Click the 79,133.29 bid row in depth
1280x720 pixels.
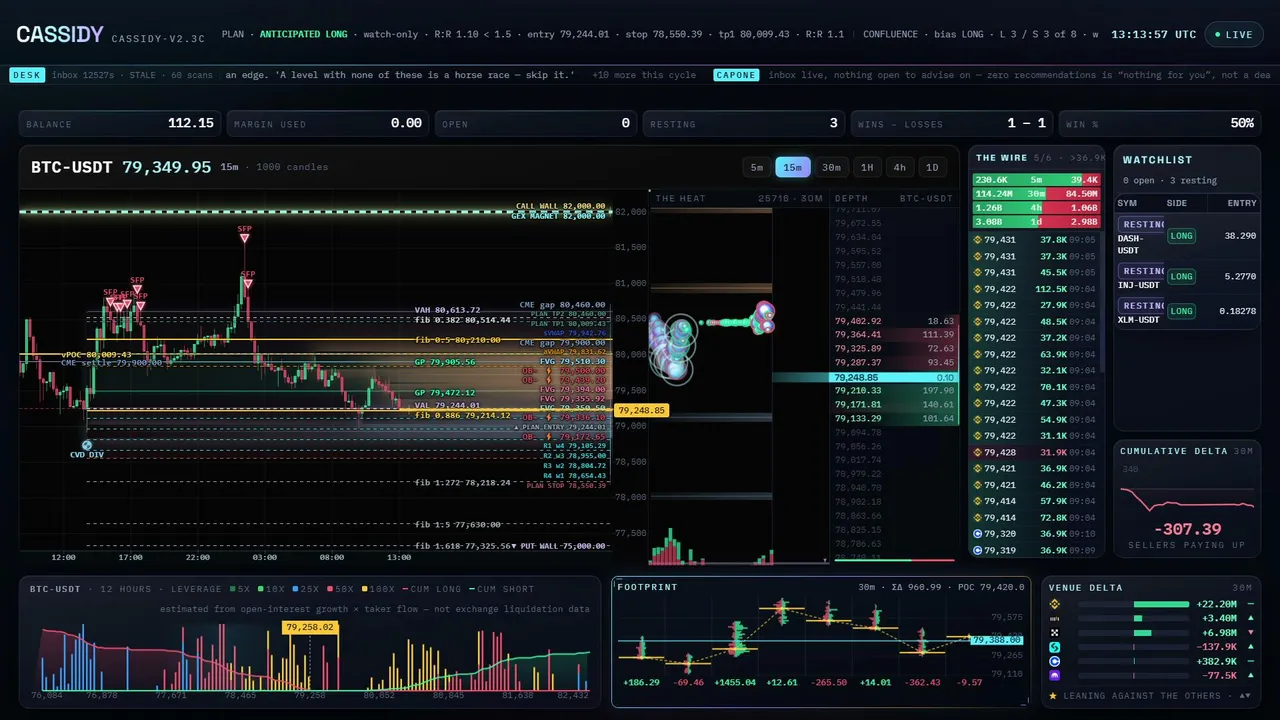click(x=894, y=419)
